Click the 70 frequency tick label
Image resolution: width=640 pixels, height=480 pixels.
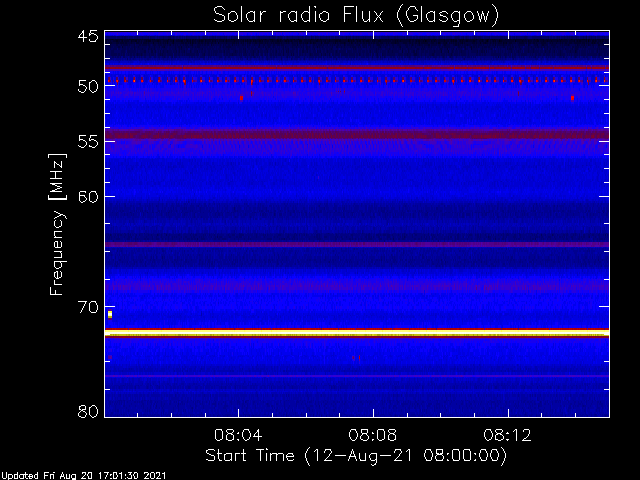click(88, 307)
